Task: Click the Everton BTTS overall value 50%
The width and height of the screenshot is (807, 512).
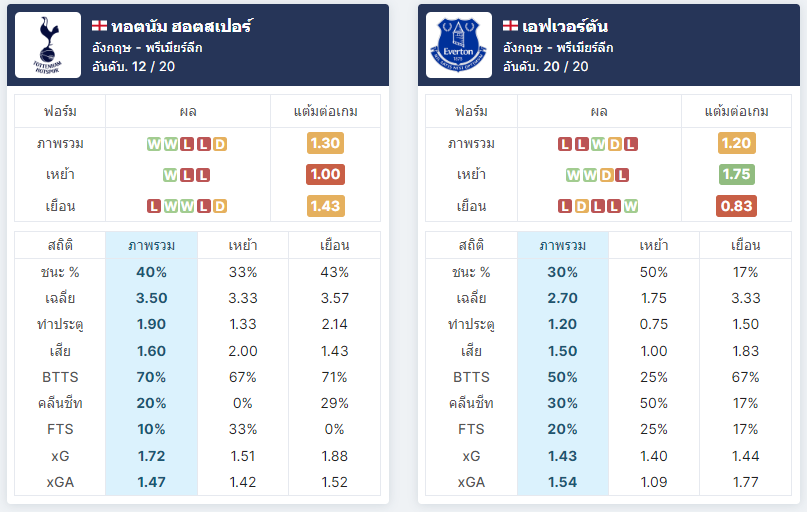Action: [563, 377]
